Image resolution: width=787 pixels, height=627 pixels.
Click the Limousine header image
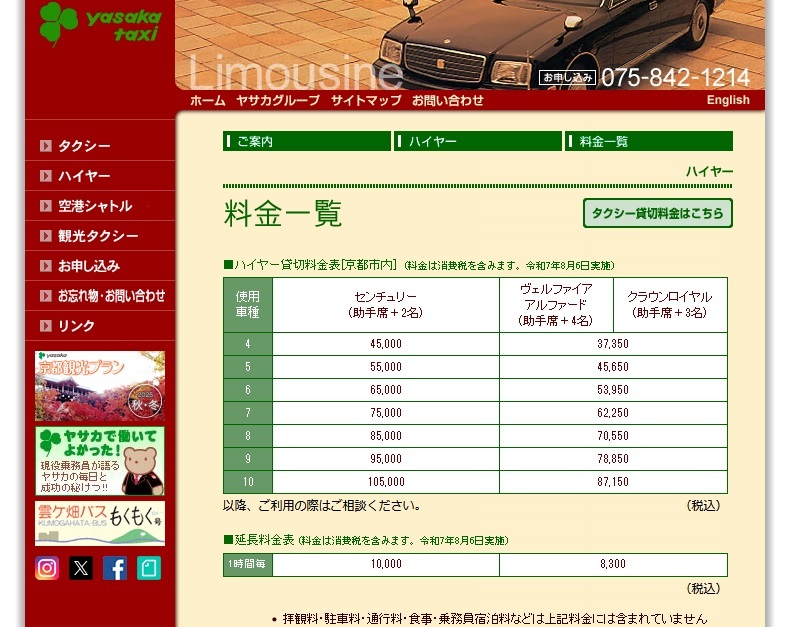(470, 45)
